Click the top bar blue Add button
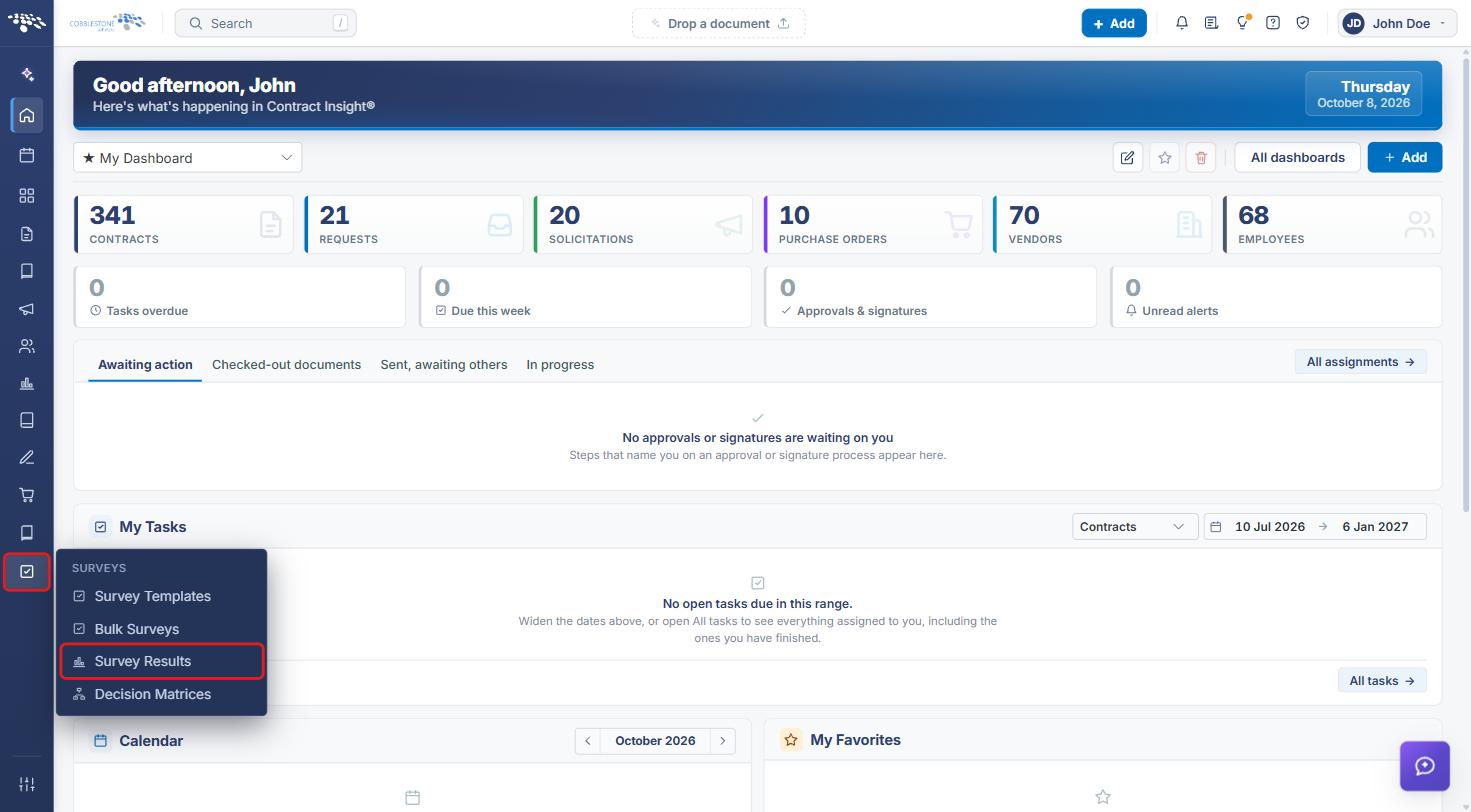The width and height of the screenshot is (1471, 812). (x=1114, y=23)
